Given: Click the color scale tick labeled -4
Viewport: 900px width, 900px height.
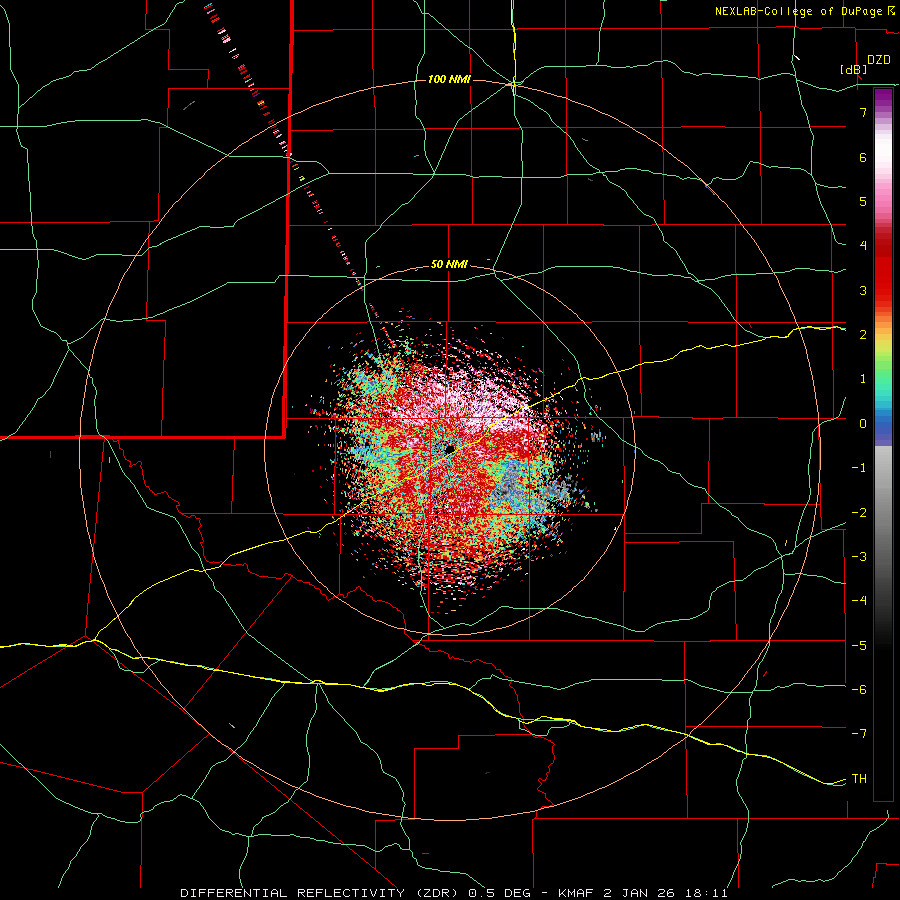Looking at the screenshot, I should 859,601.
